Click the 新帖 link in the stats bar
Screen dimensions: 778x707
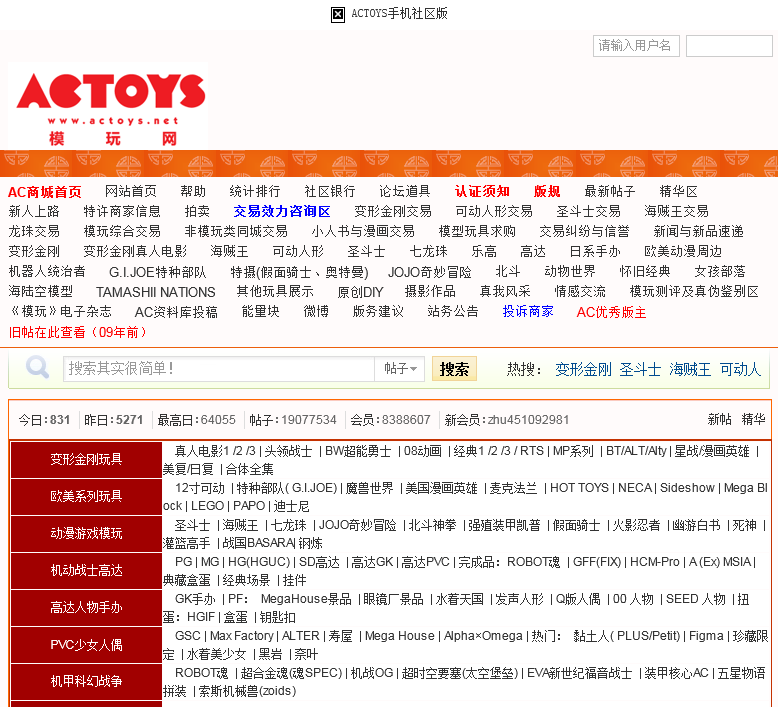click(x=719, y=419)
